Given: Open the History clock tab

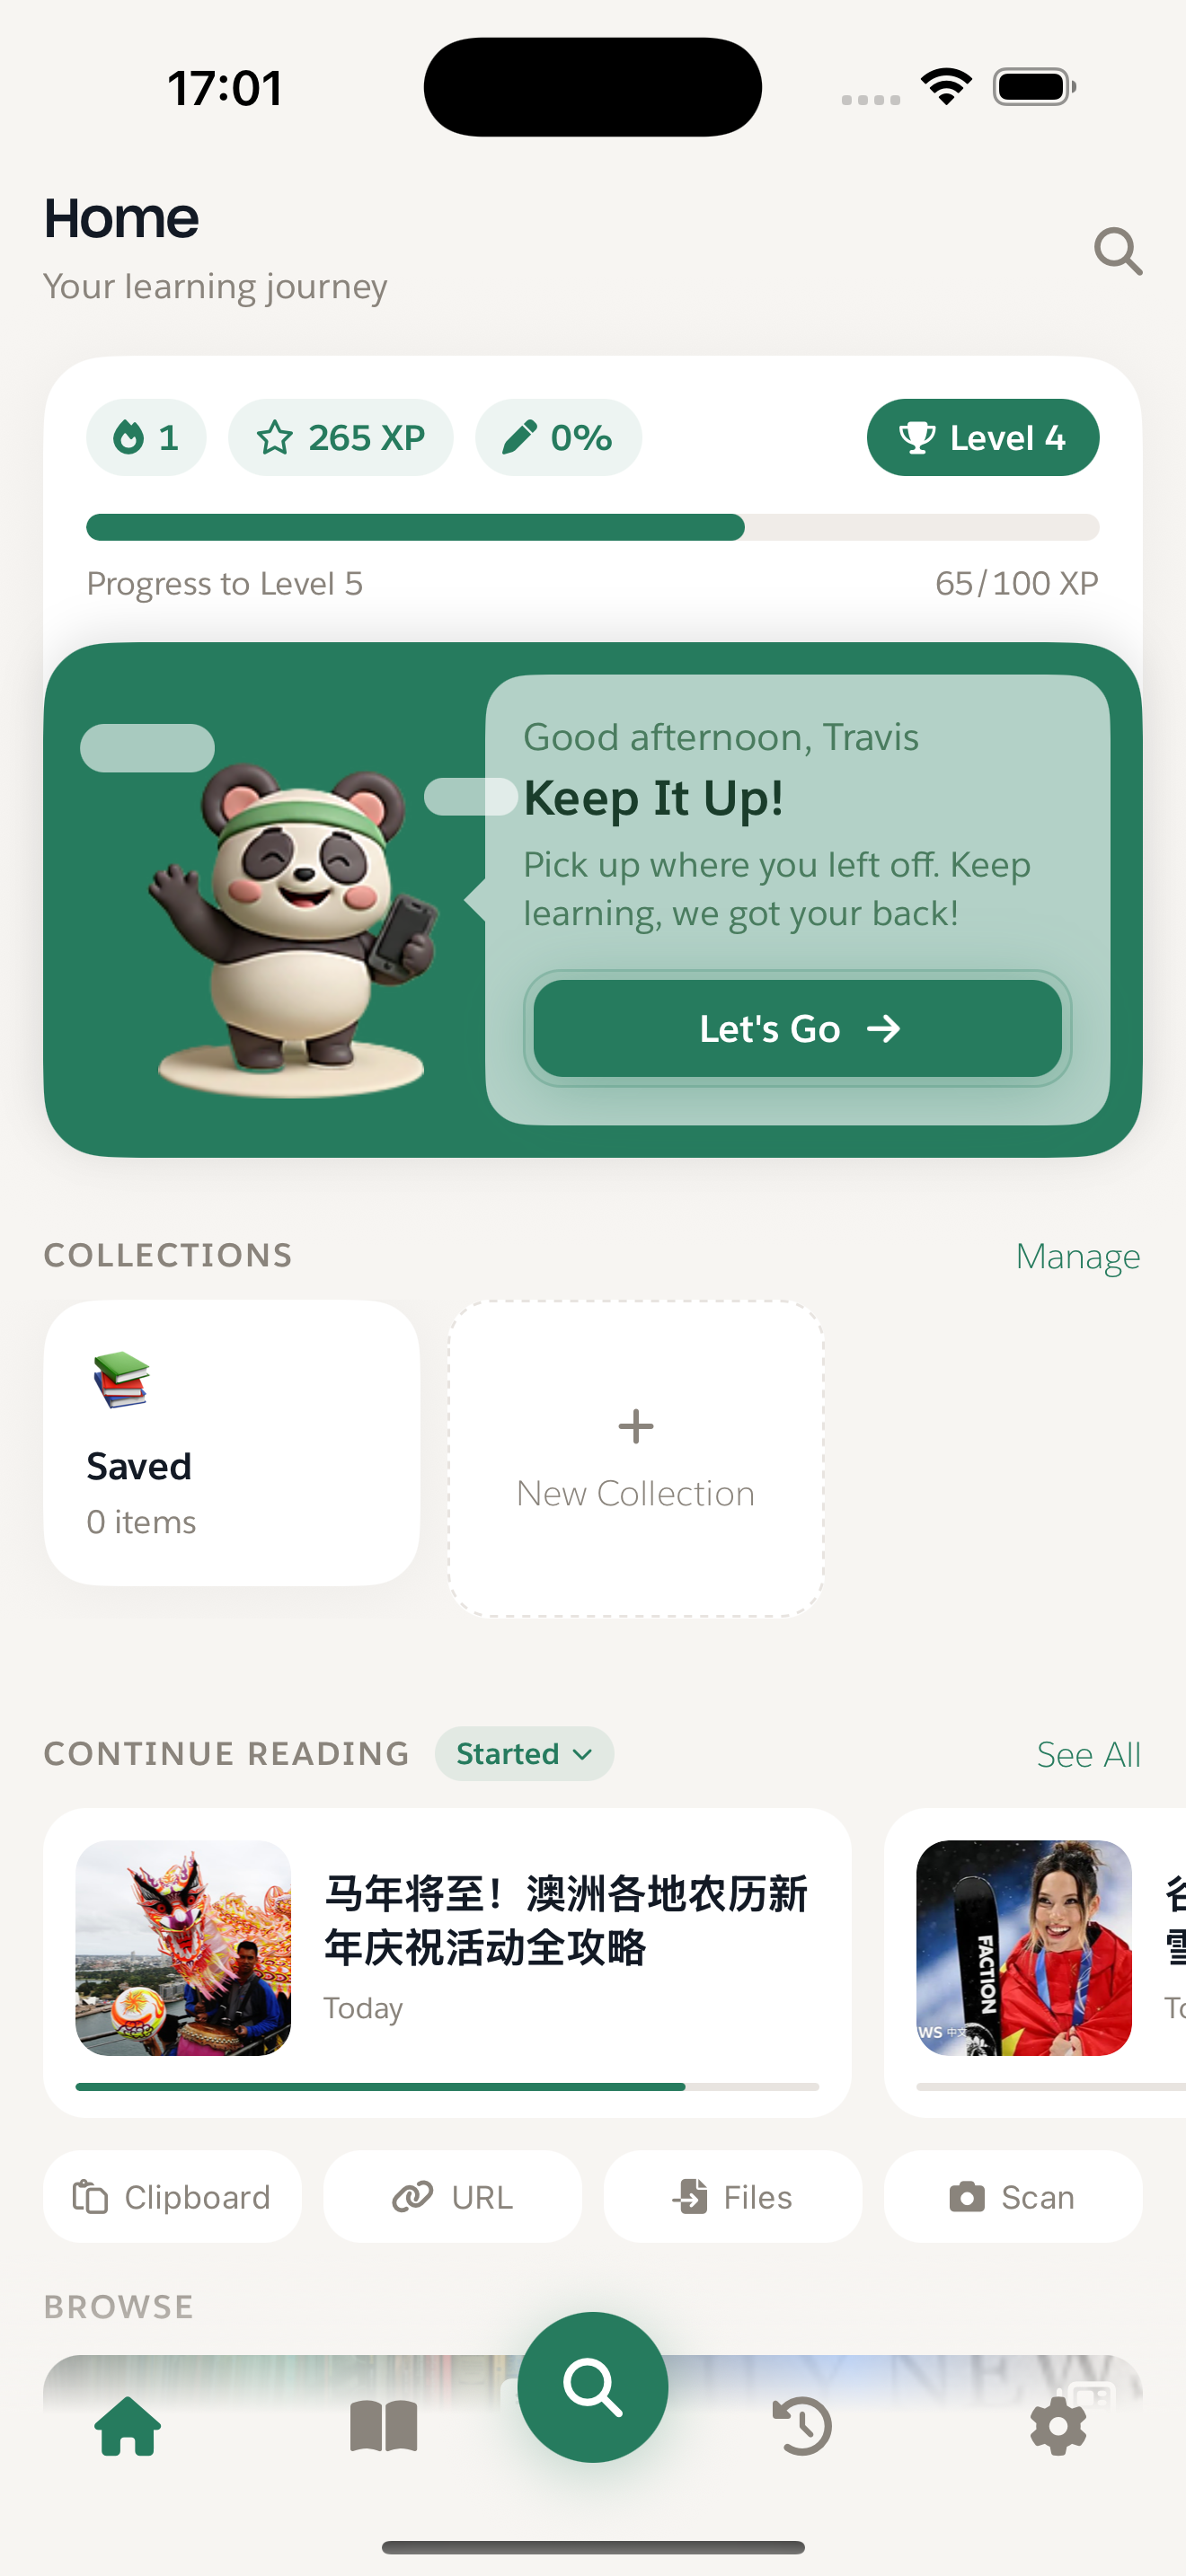Looking at the screenshot, I should [802, 2425].
